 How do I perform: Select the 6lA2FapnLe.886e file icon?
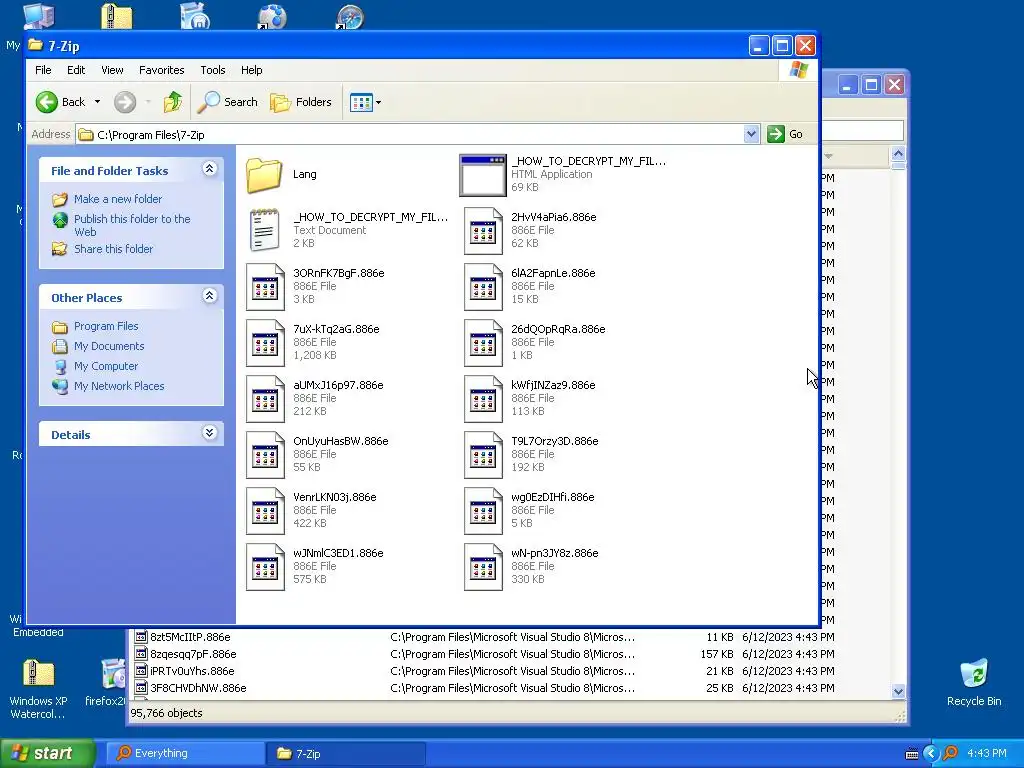(483, 287)
